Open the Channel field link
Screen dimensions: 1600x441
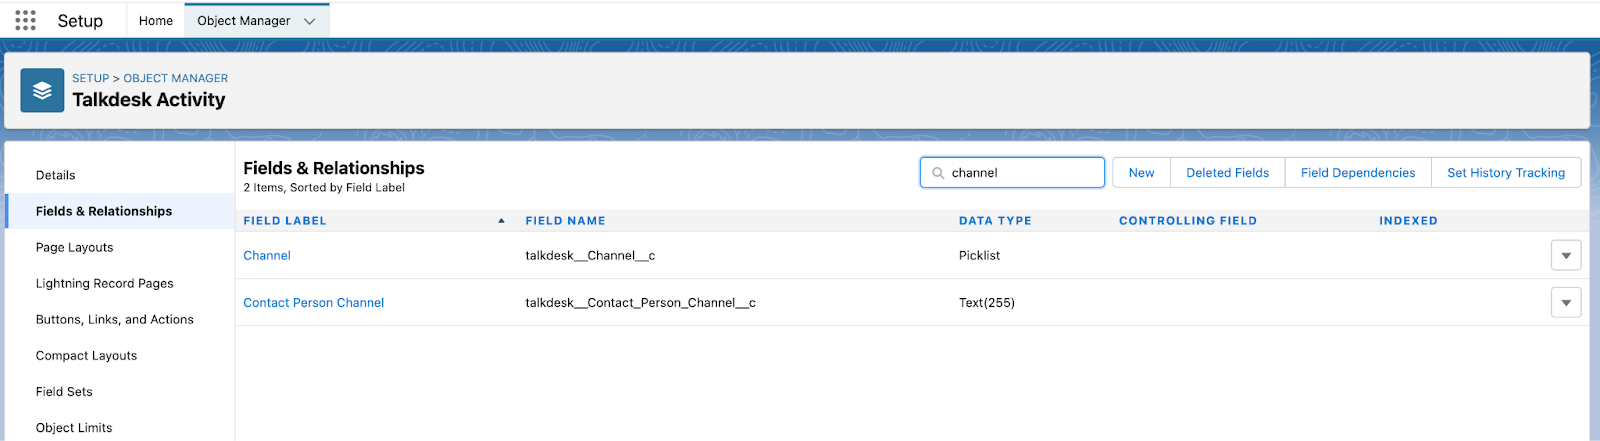267,255
